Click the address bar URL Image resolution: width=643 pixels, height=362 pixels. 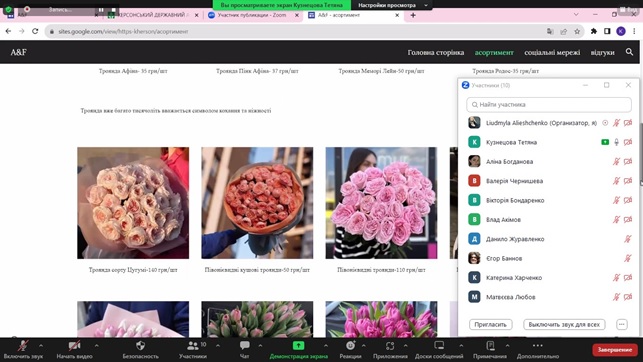click(x=123, y=32)
